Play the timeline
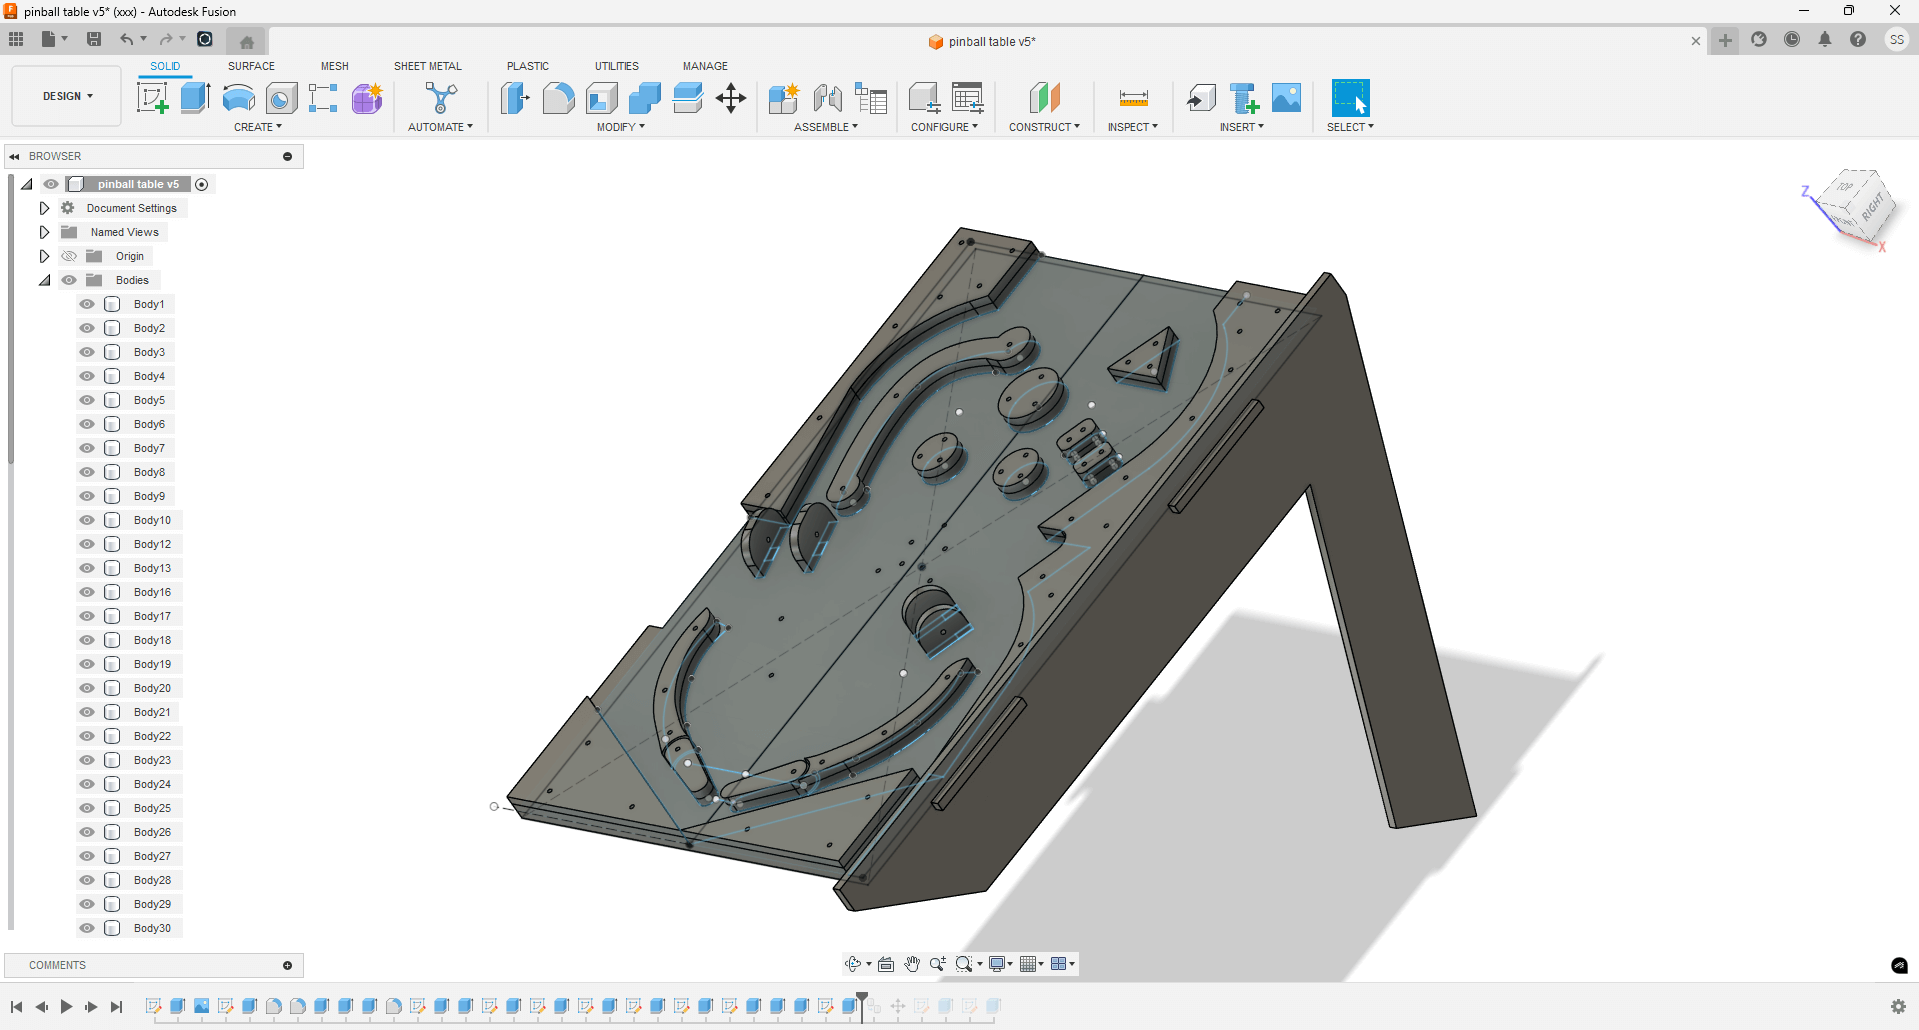Viewport: 1919px width, 1030px height. [x=66, y=1007]
